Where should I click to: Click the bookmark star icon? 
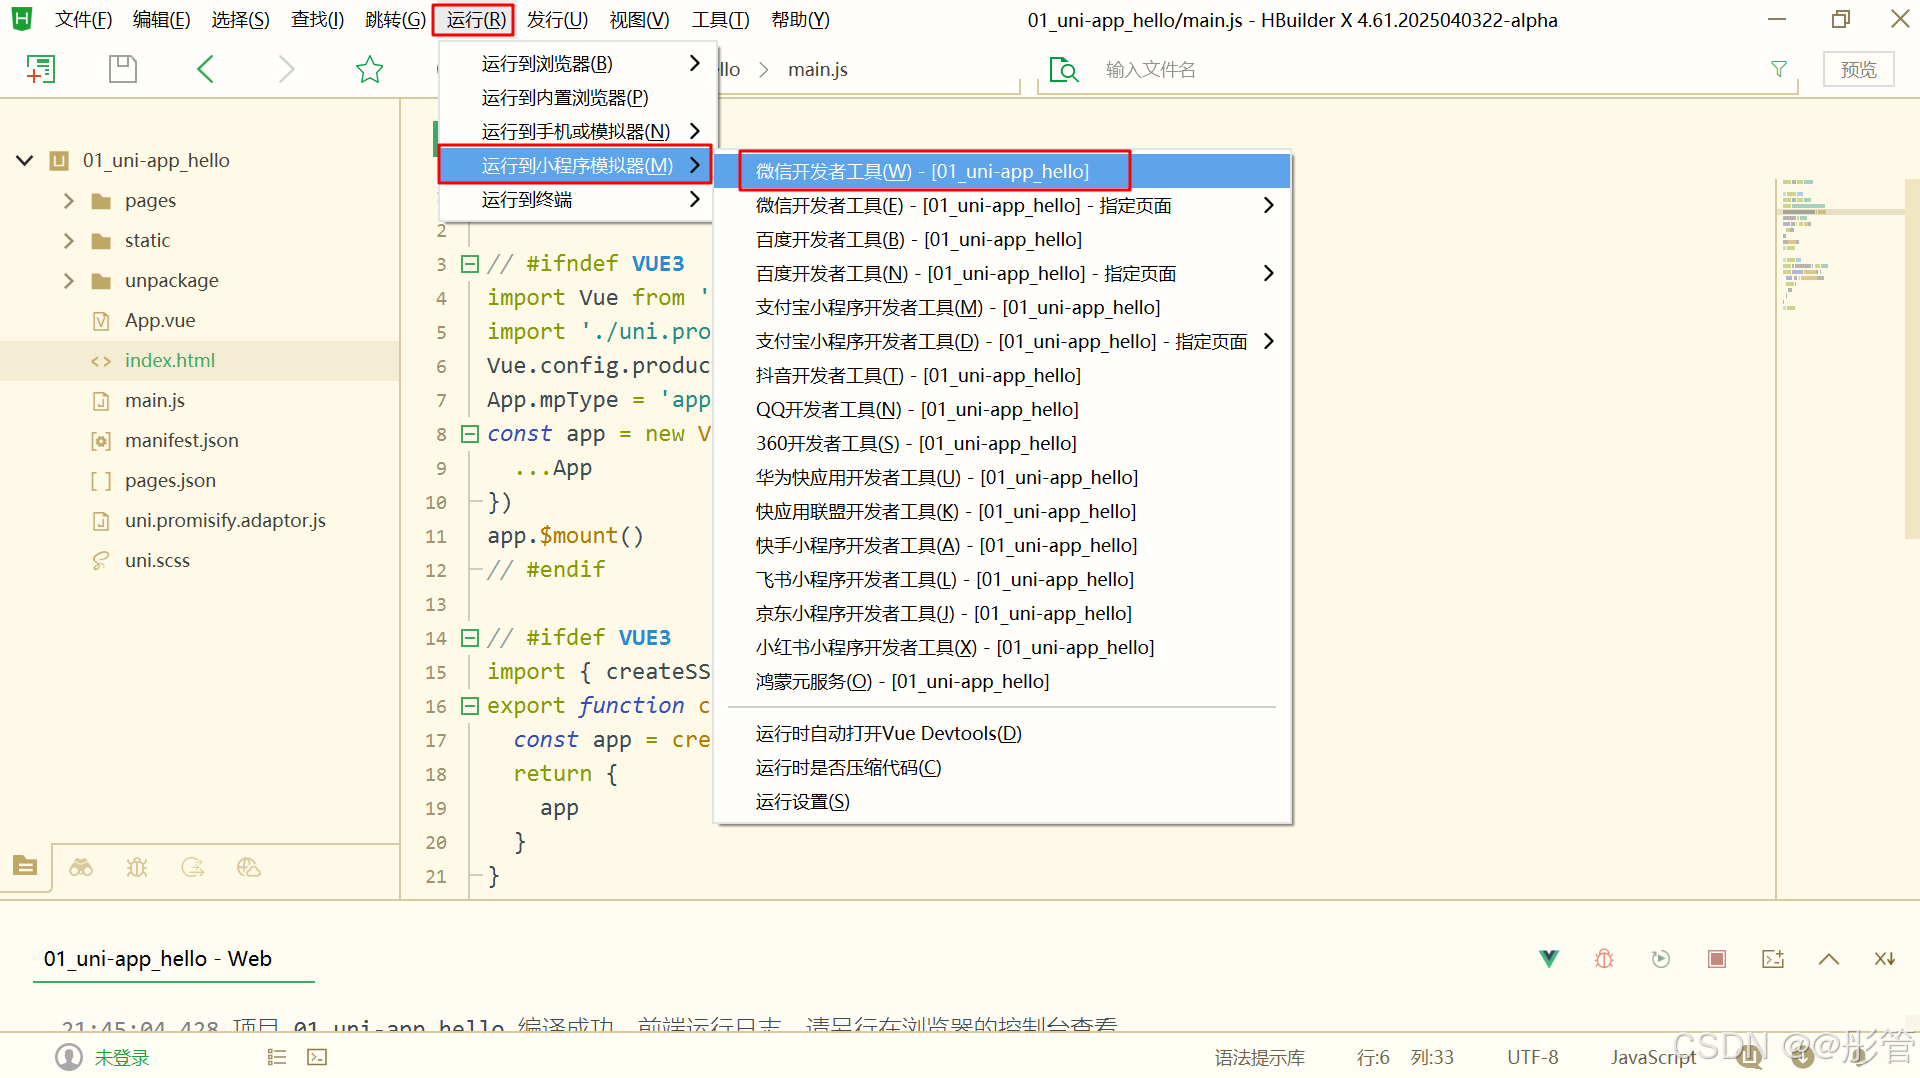[370, 69]
